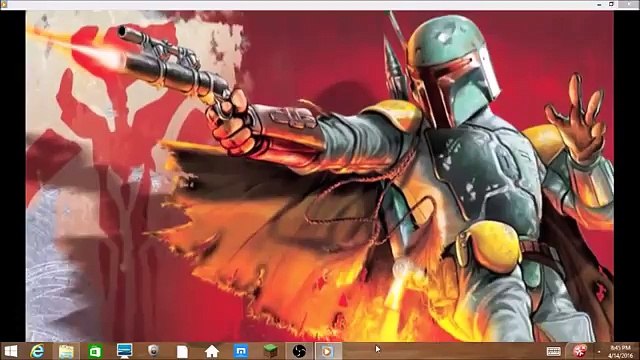Image resolution: width=640 pixels, height=360 pixels.
Task: Click the gray shield icon on taskbar
Action: [x=153, y=351]
